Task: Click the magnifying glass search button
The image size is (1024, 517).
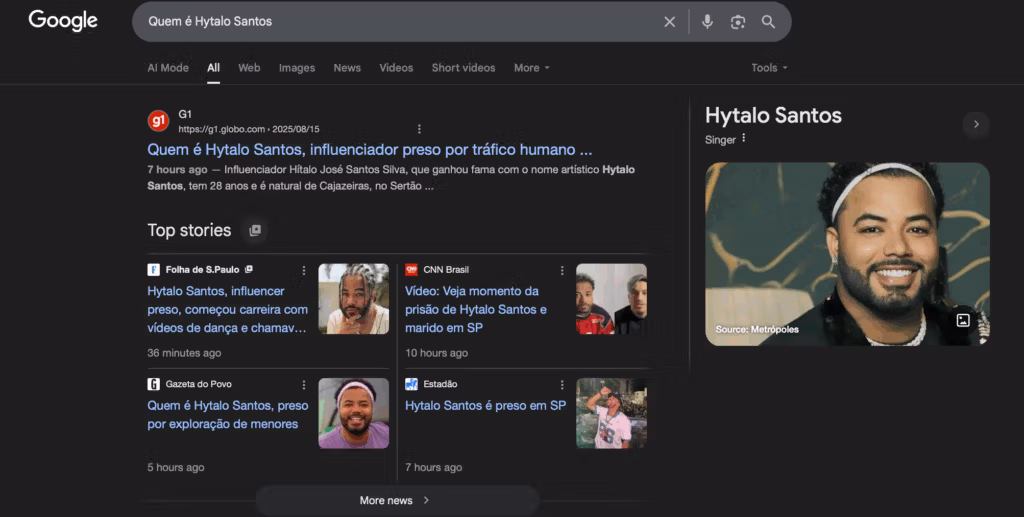Action: coord(768,22)
